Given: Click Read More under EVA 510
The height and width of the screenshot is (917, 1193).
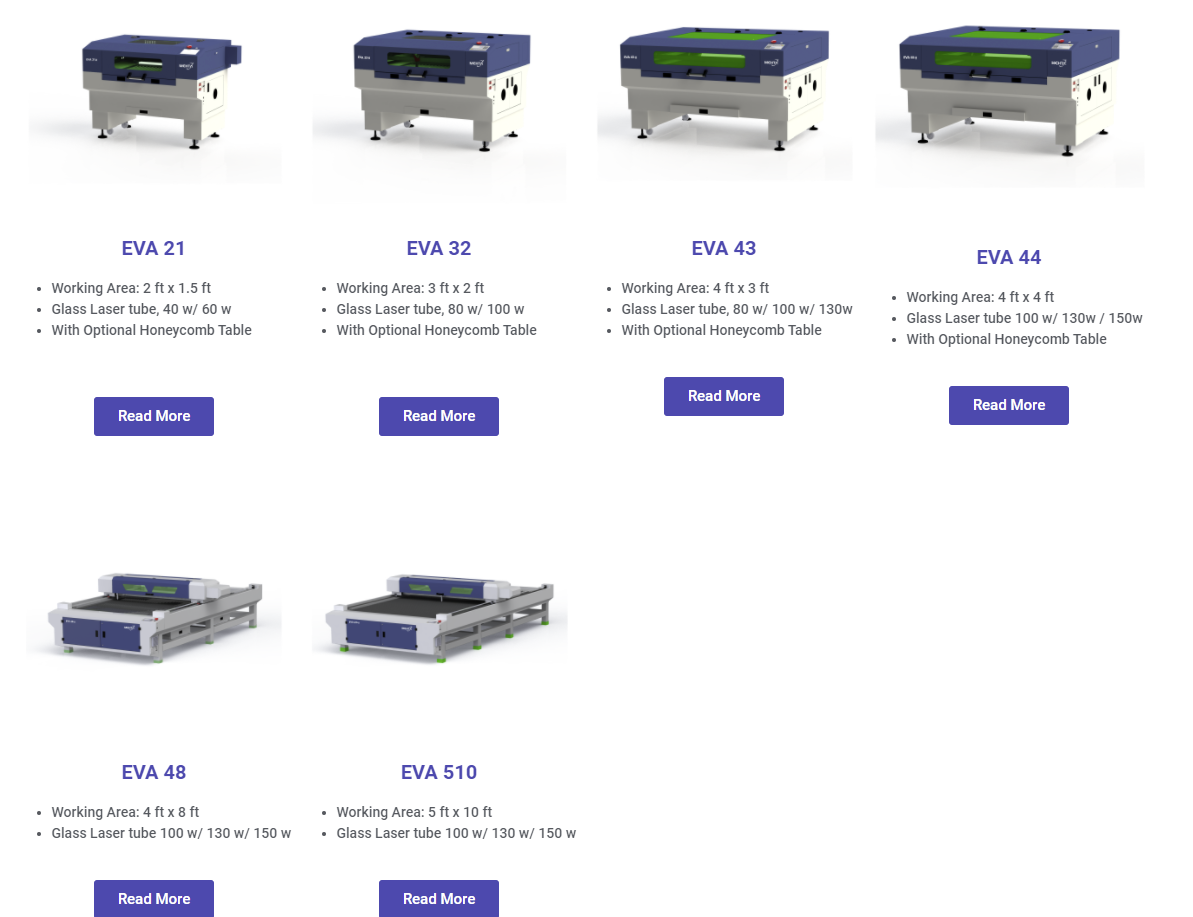Looking at the screenshot, I should (x=439, y=899).
